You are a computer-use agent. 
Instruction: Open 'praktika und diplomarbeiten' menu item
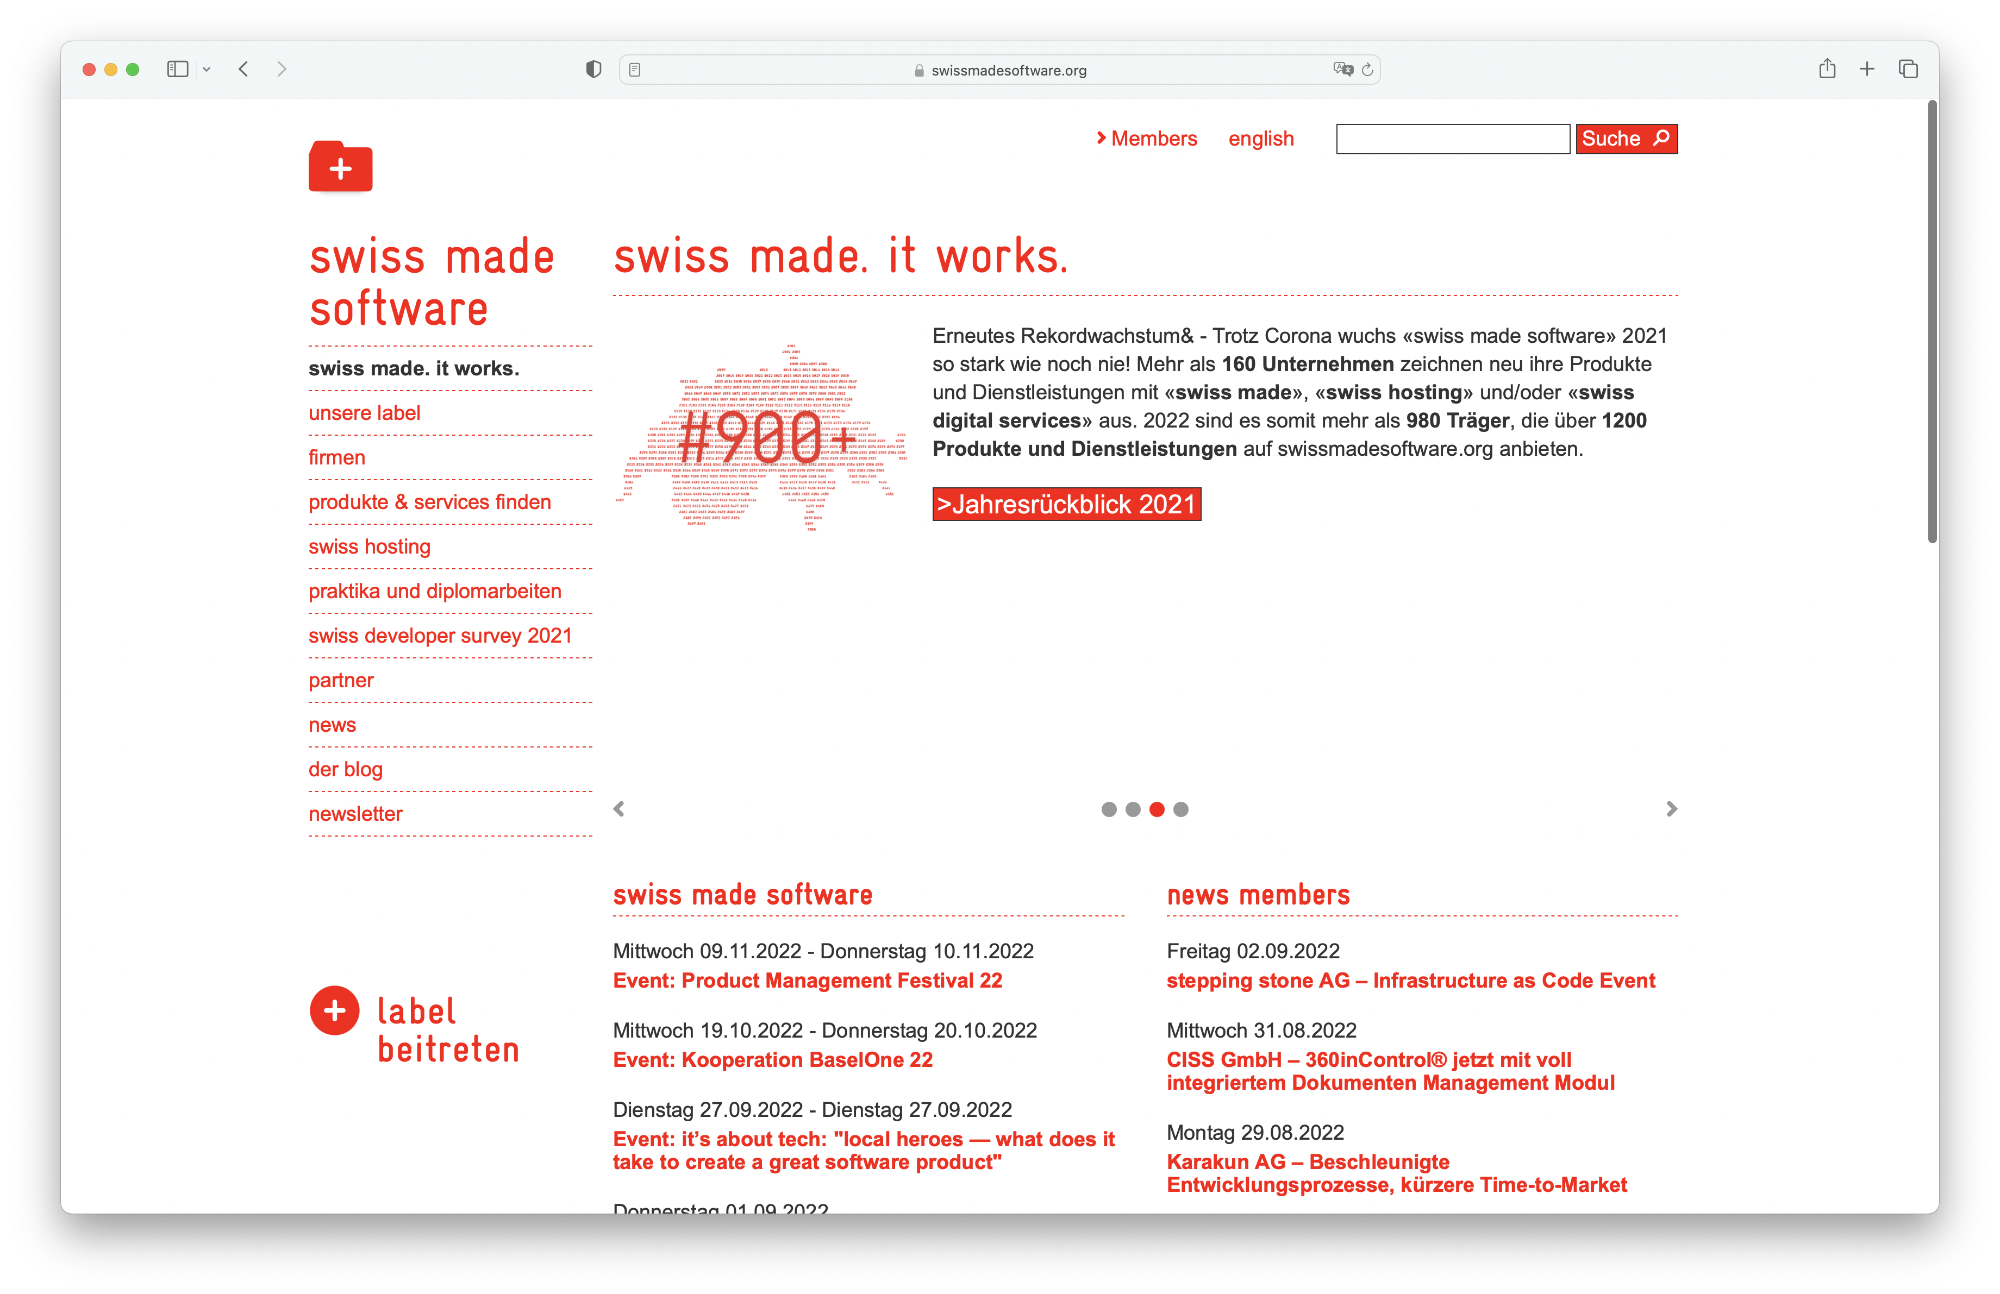click(435, 591)
